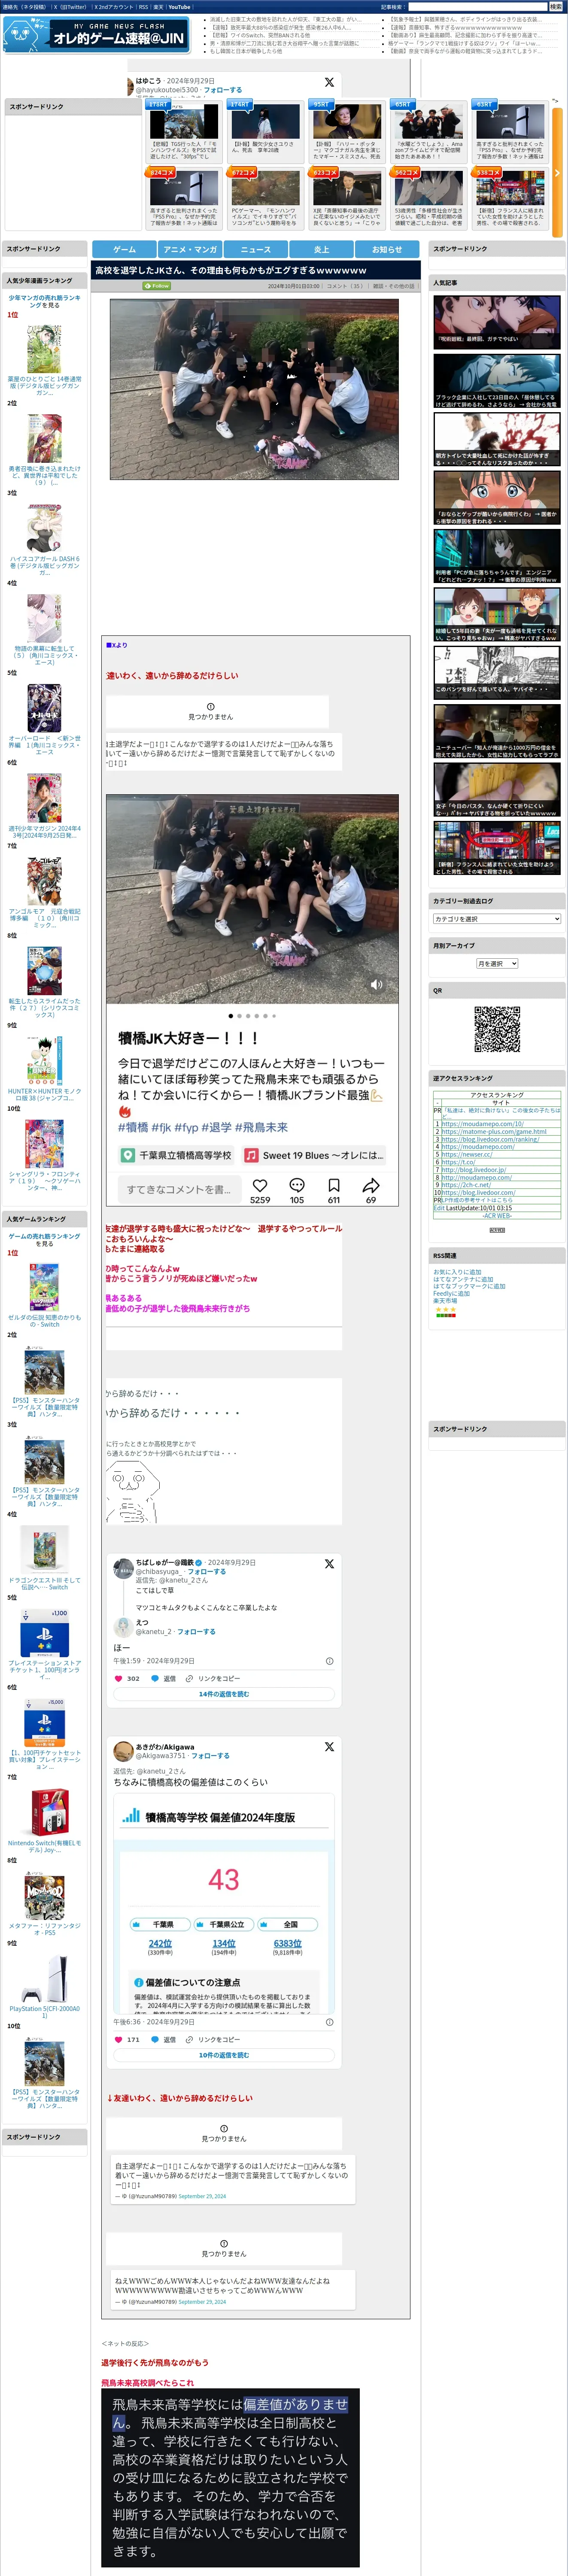Open the main article title heading
Viewport: 568px width, 2576px height.
[231, 270]
